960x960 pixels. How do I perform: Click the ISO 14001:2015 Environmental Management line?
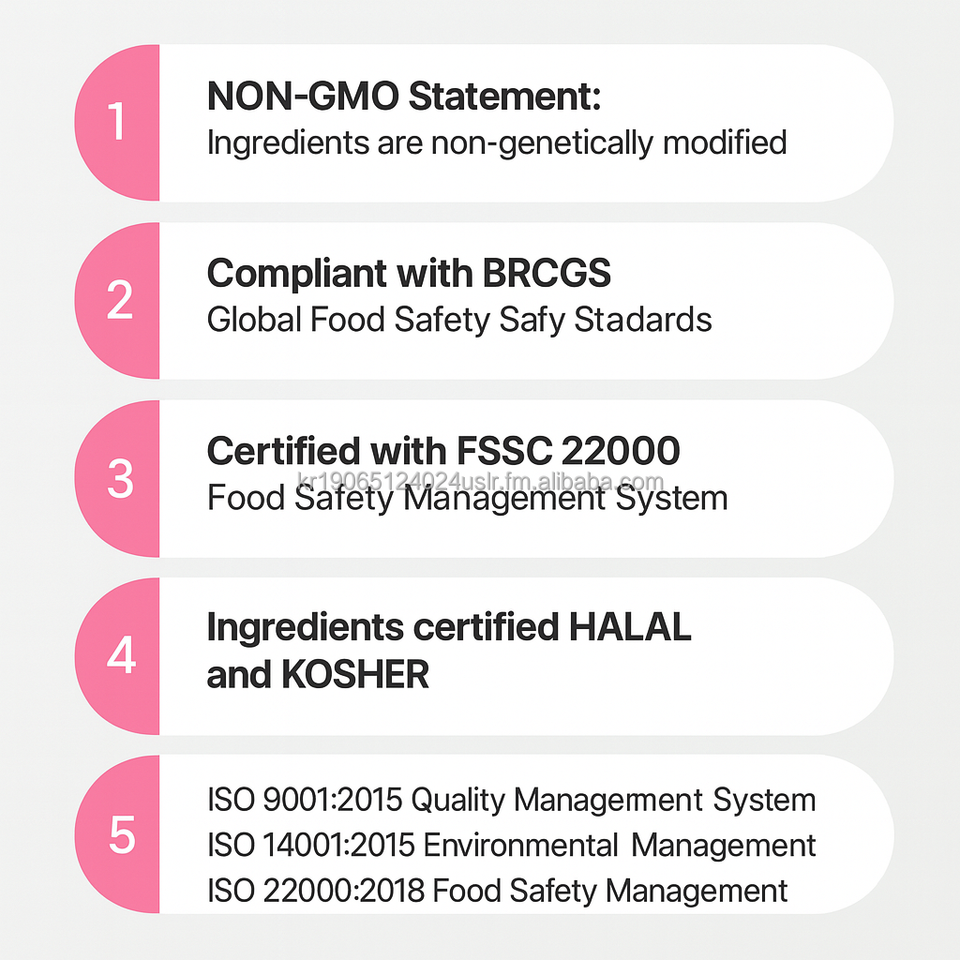511,845
